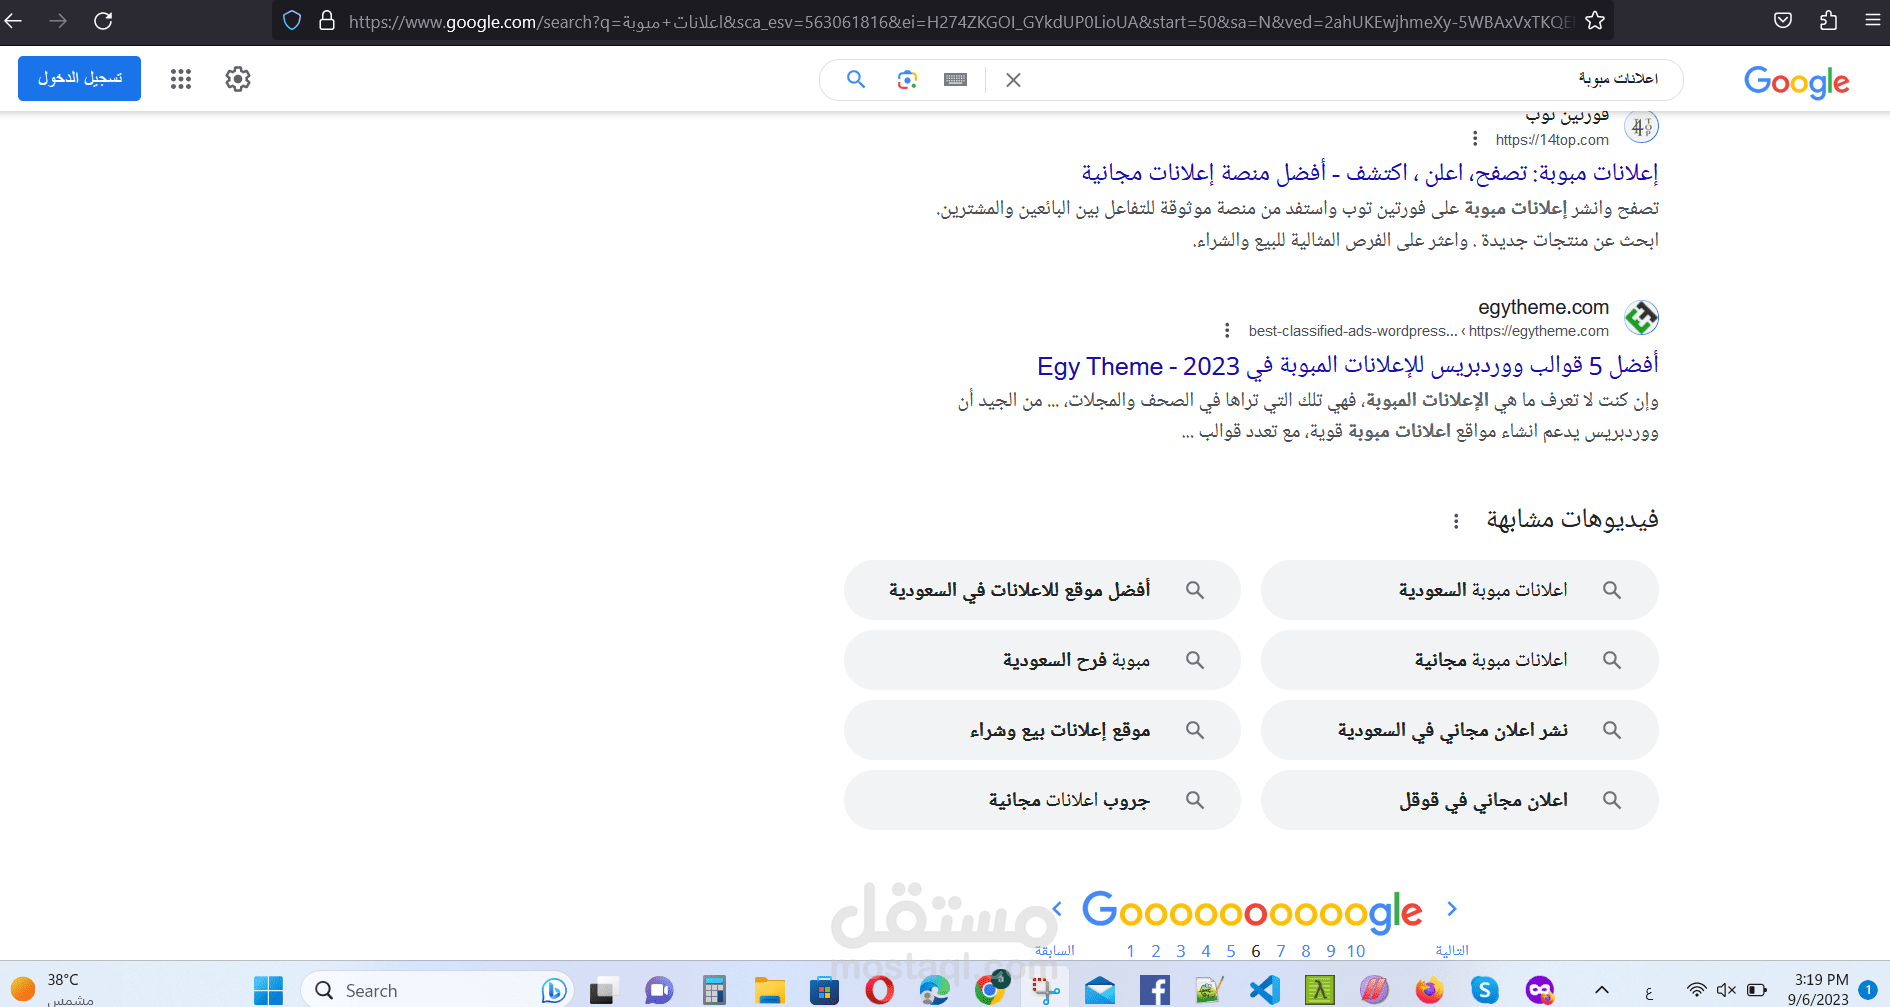Go to results page 2
The height and width of the screenshot is (1007, 1890).
[x=1156, y=951]
